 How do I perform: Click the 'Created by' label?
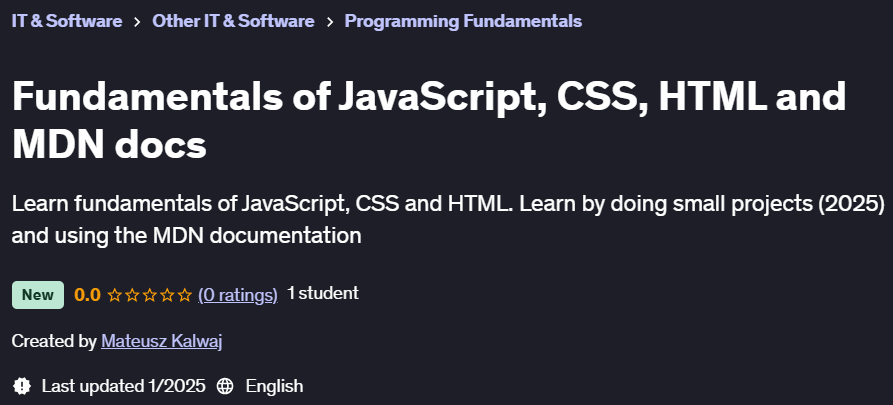click(x=54, y=341)
